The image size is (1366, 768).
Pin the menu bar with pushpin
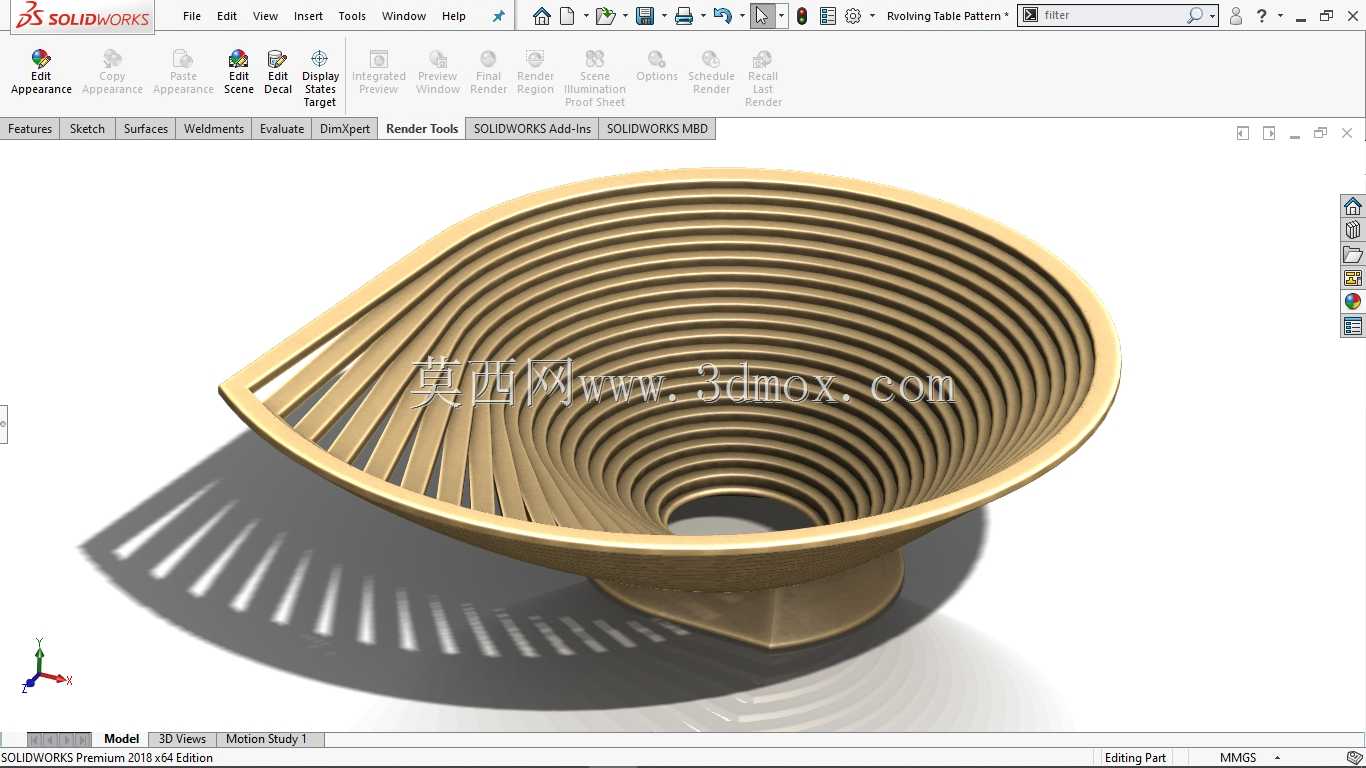(x=498, y=16)
